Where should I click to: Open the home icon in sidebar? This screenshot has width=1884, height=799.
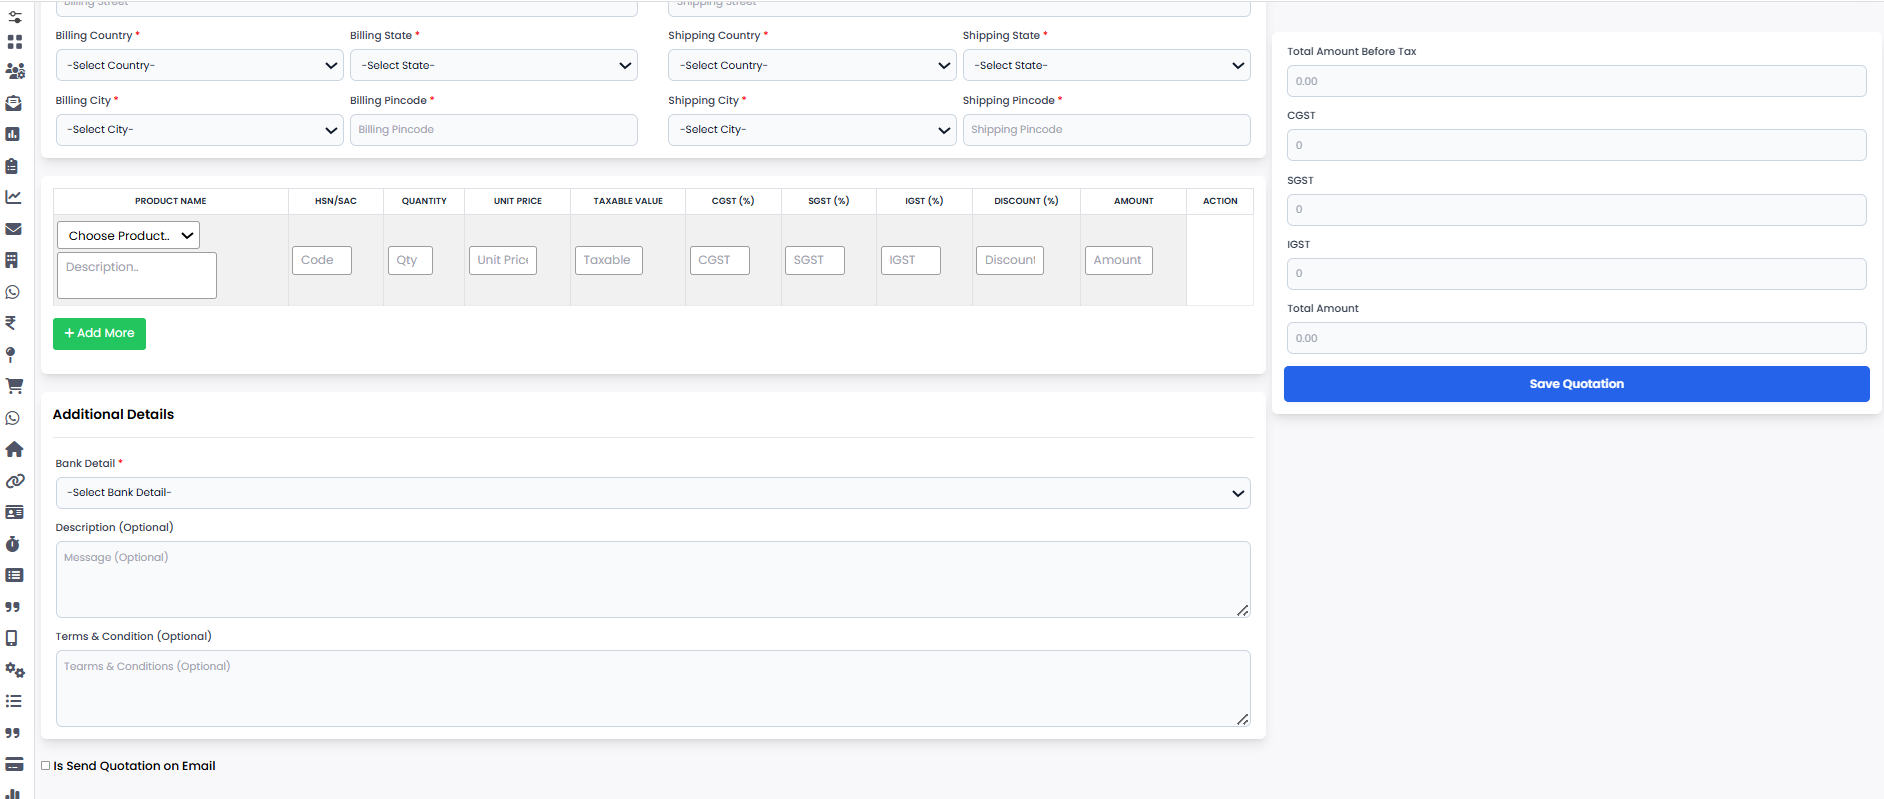click(x=14, y=449)
